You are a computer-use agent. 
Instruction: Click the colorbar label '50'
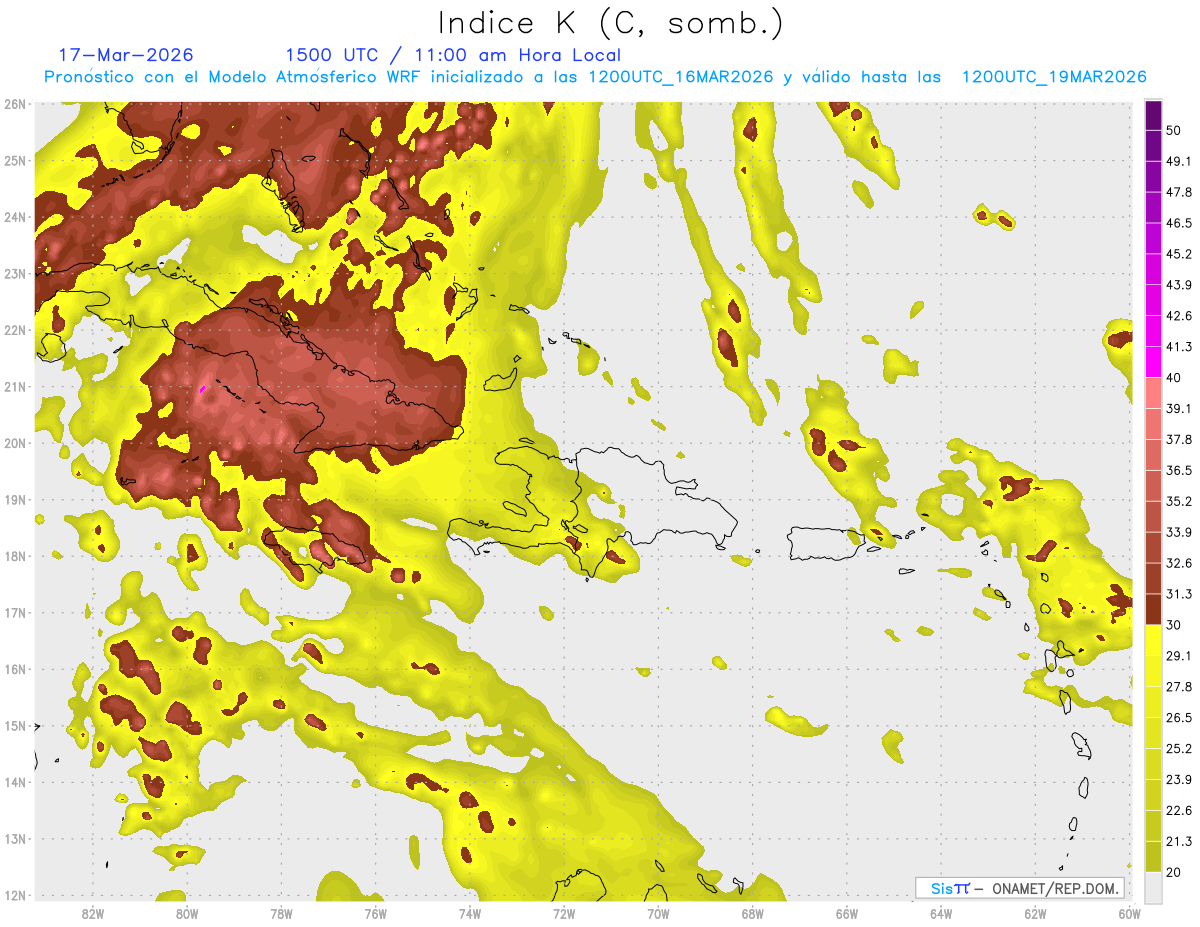(1174, 131)
